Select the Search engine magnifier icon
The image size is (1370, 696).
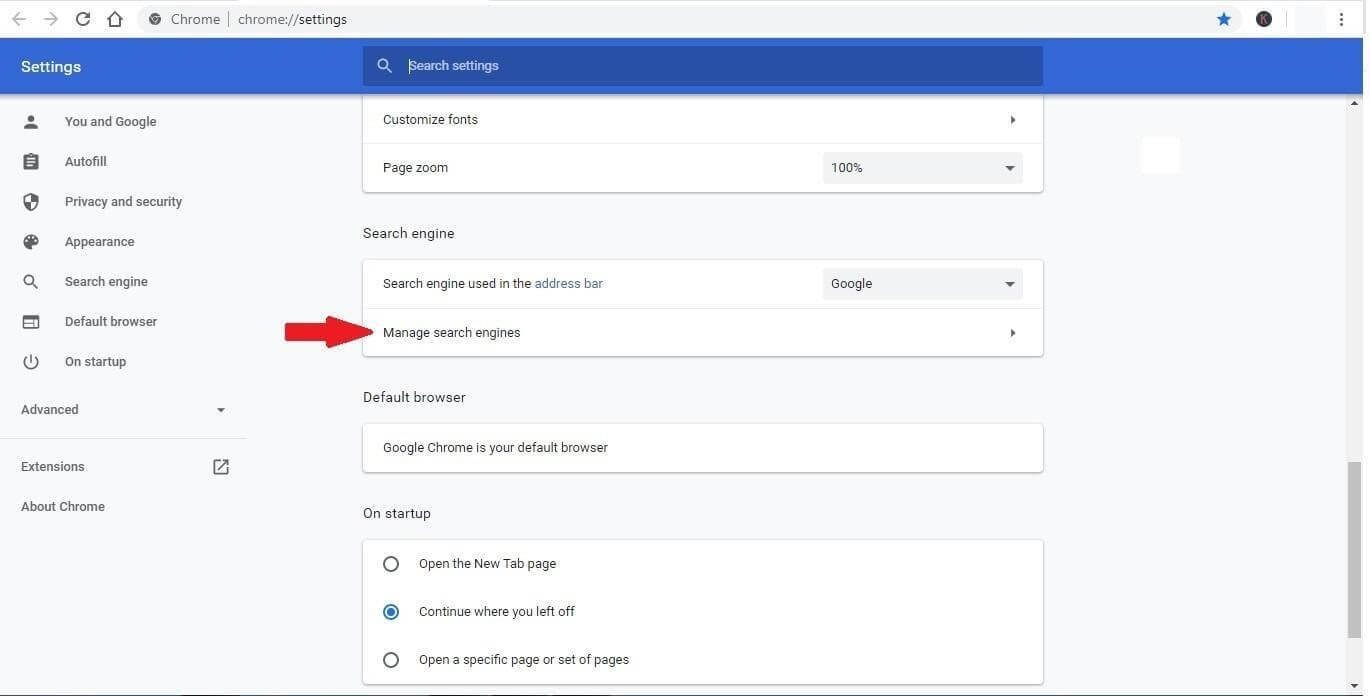coord(31,281)
